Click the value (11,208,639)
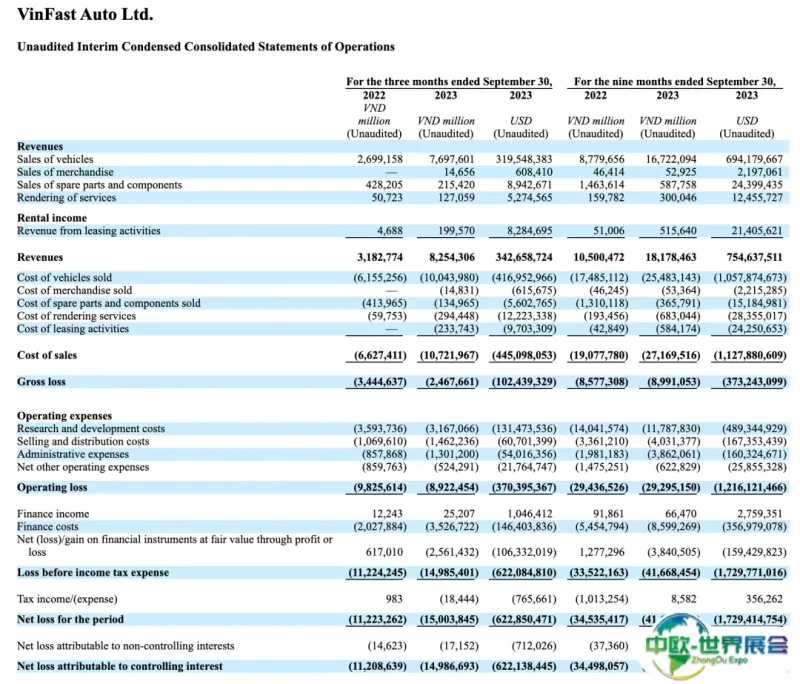Screen dimensions: 800x684 coord(378,666)
